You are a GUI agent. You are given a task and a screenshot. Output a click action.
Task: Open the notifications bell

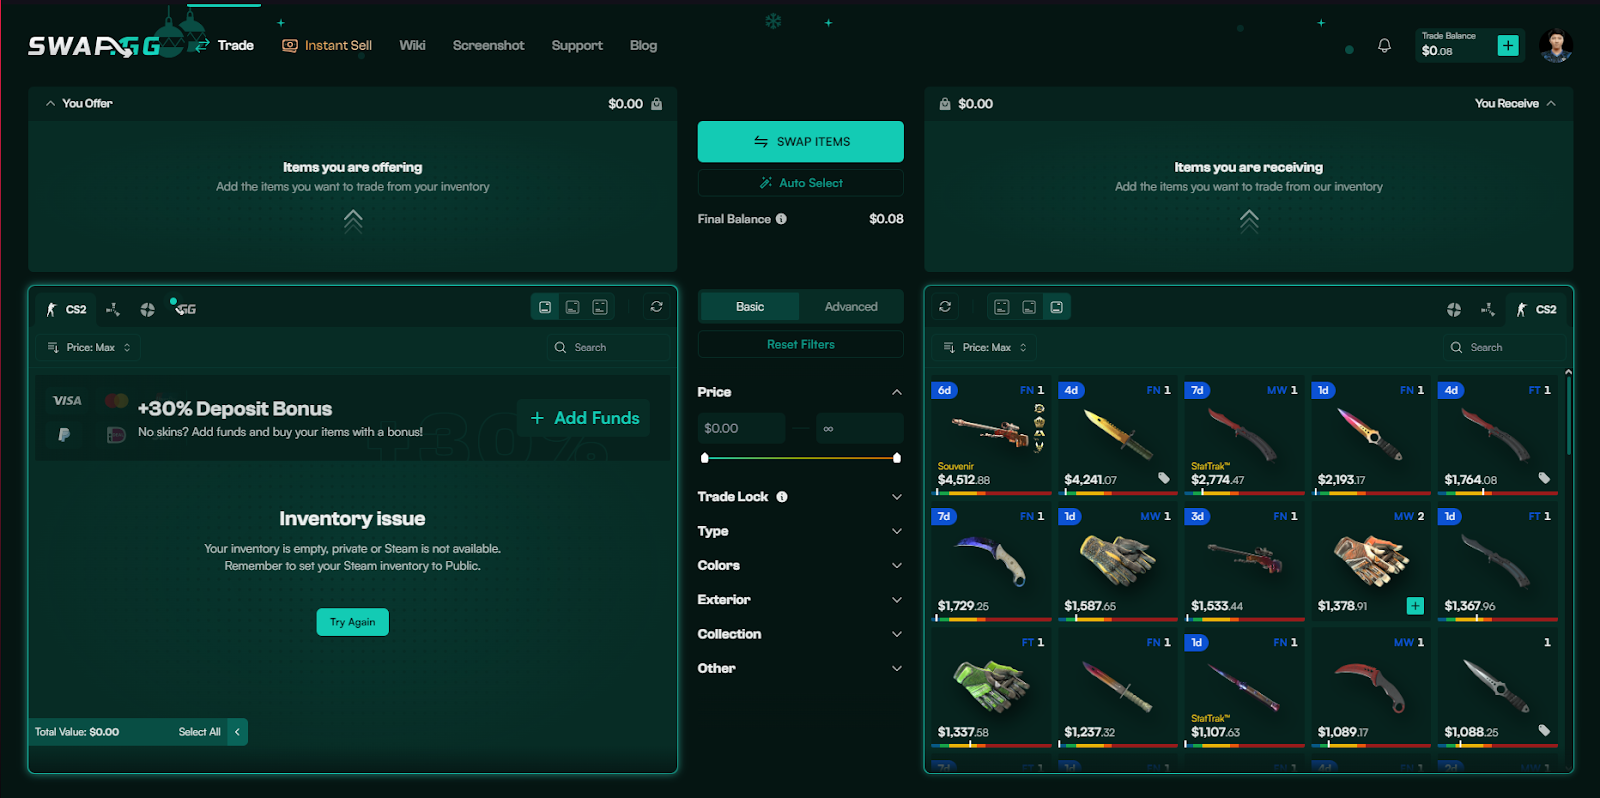click(x=1384, y=45)
